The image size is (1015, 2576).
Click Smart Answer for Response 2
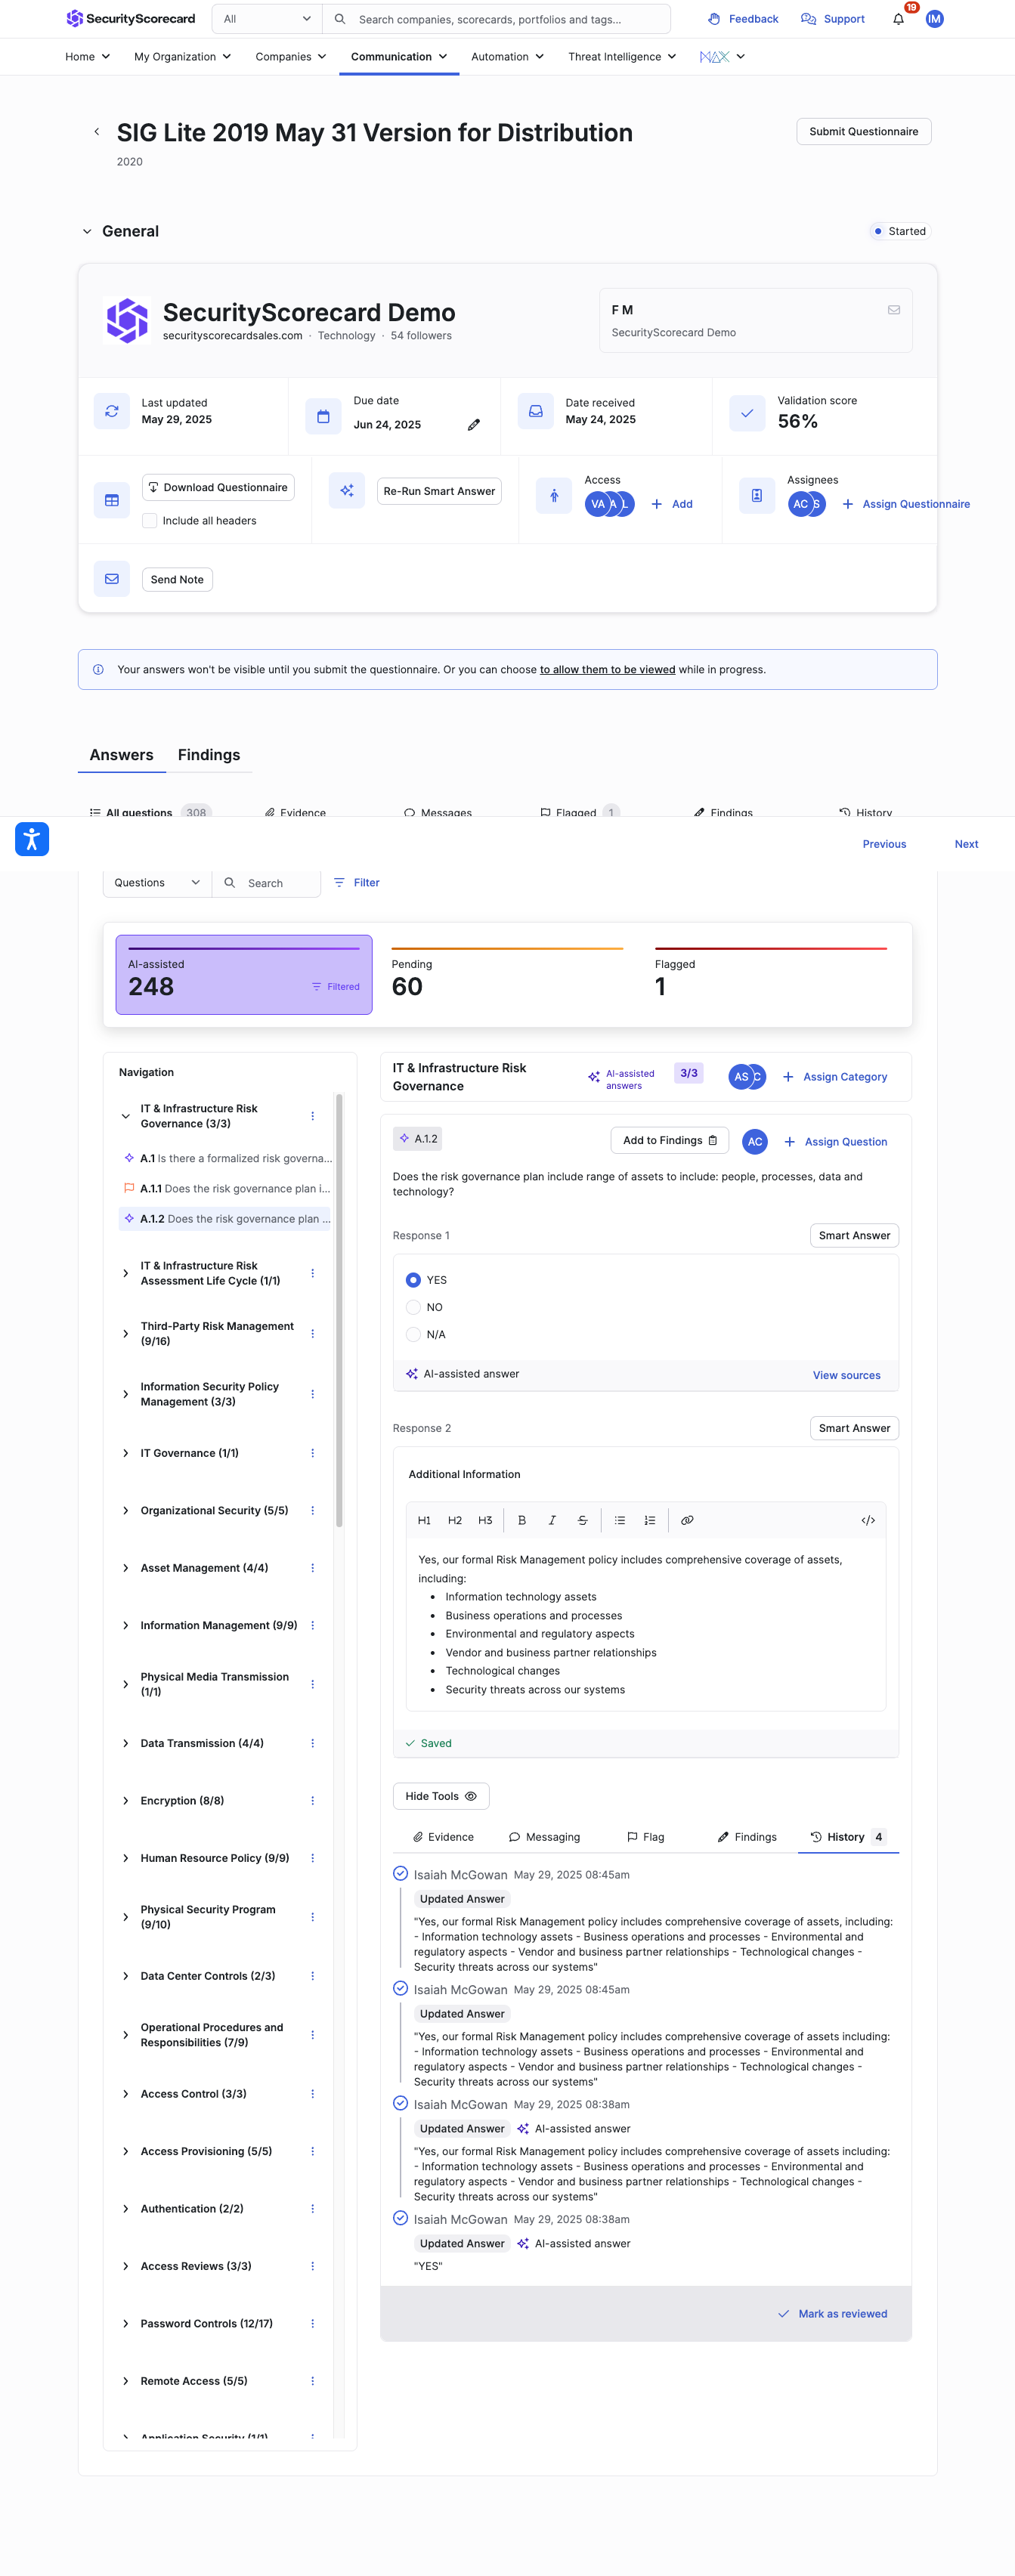click(x=854, y=1429)
